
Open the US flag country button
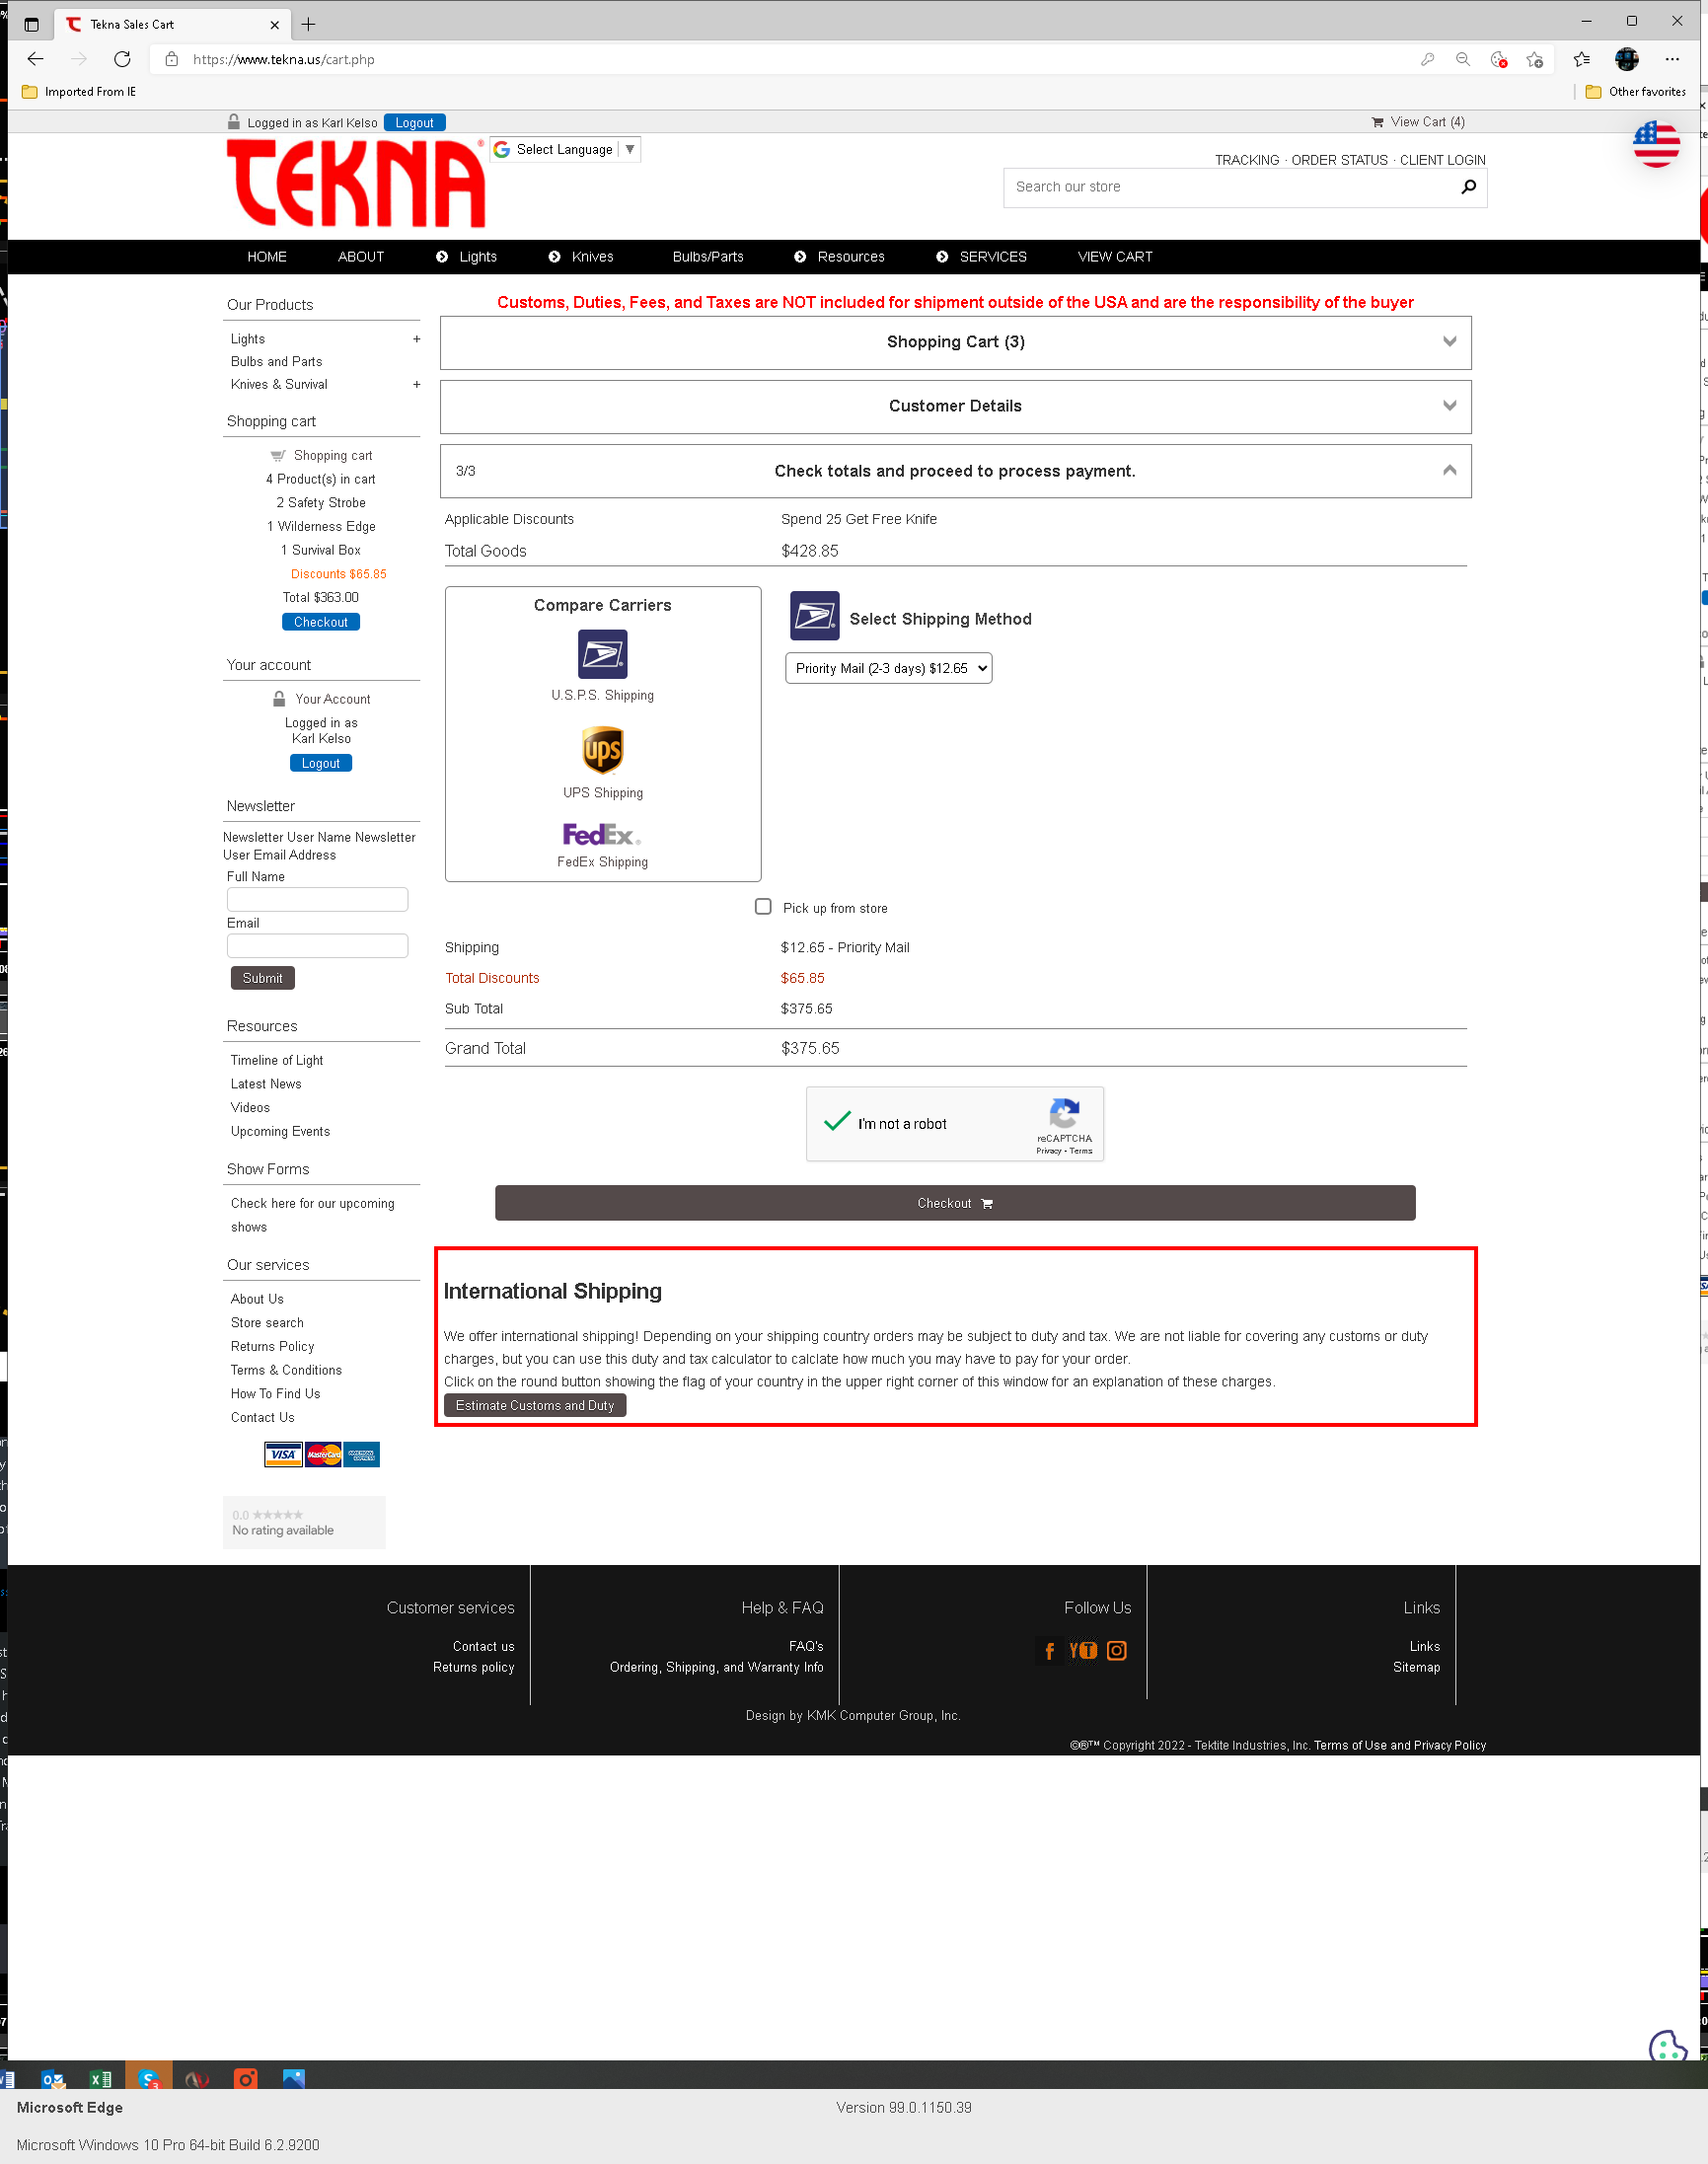(x=1656, y=145)
